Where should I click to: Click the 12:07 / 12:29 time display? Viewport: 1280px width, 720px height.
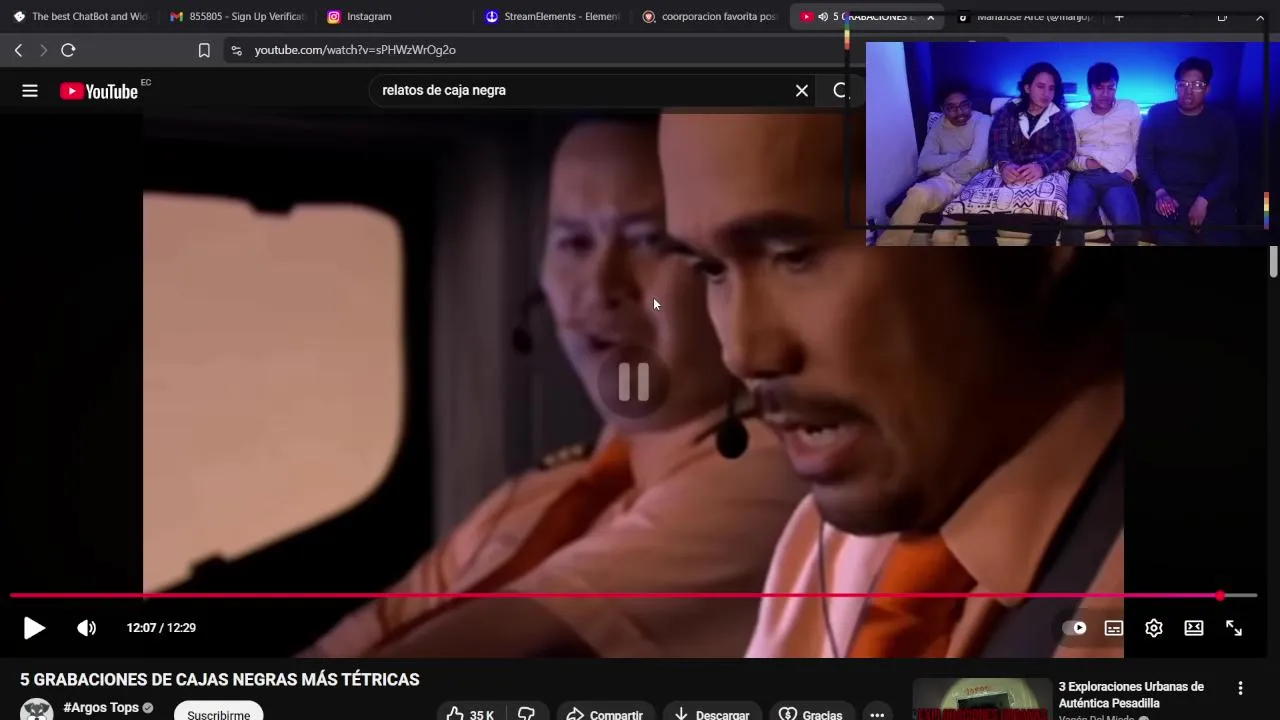161,628
